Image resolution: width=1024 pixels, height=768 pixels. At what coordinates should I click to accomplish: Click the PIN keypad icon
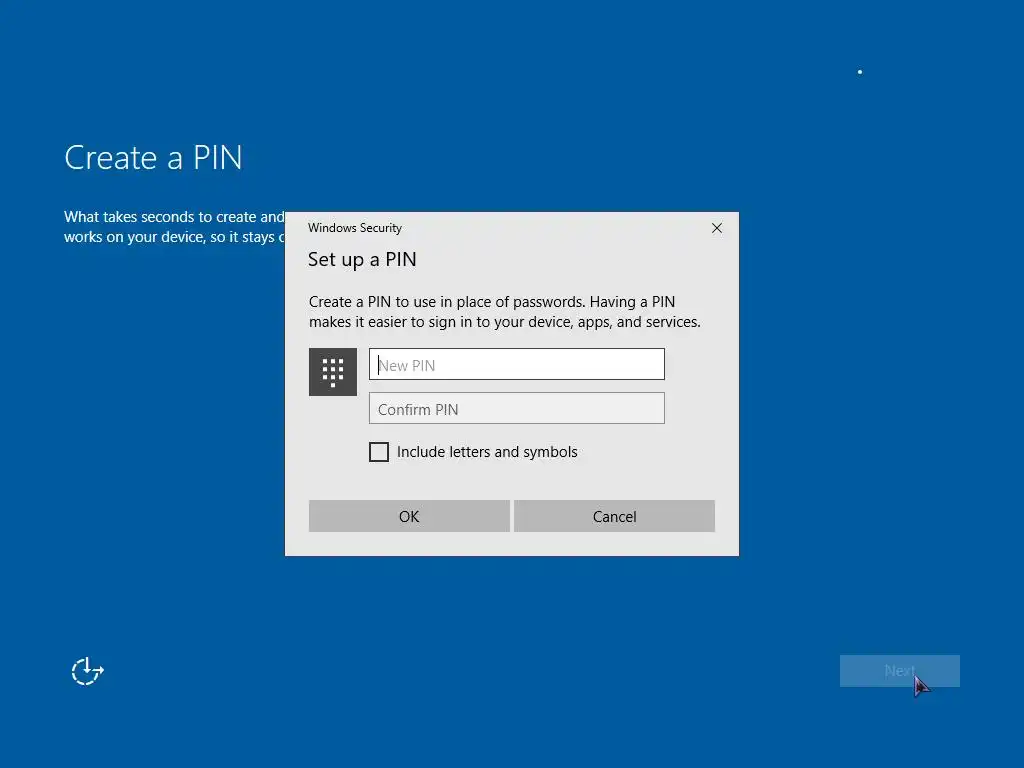(333, 372)
